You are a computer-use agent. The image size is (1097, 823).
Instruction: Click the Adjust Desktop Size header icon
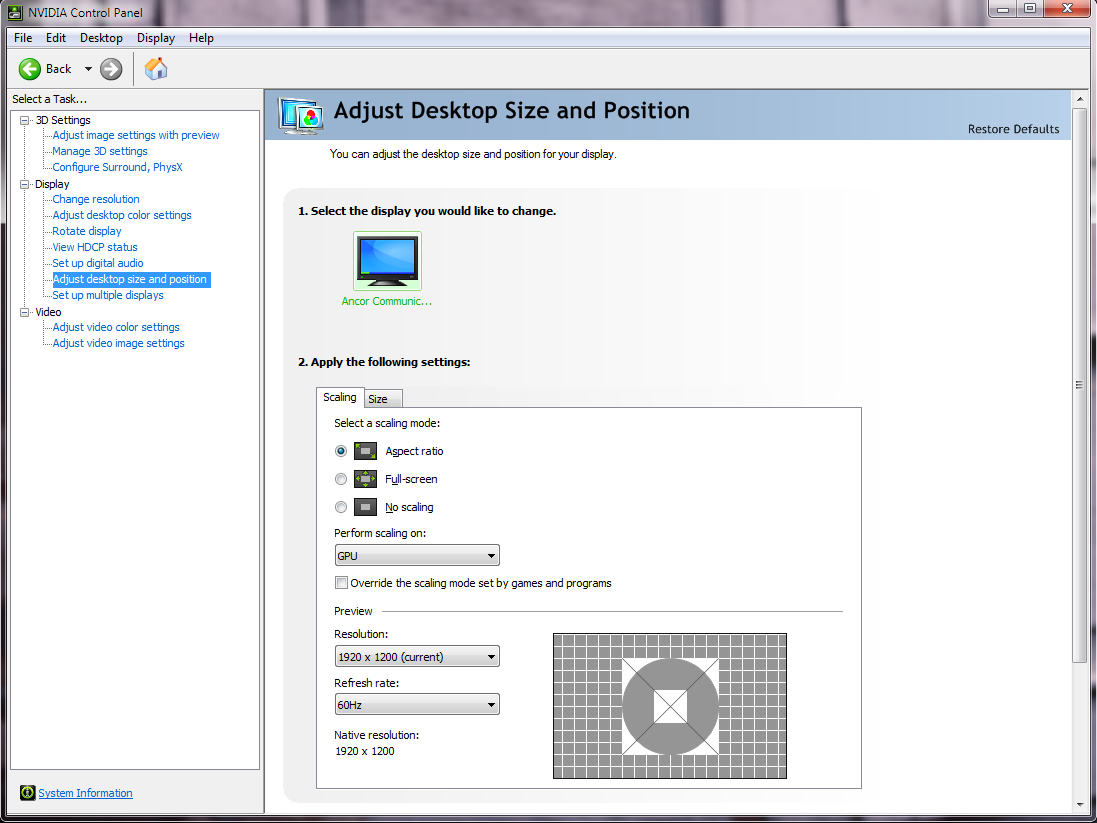(301, 115)
